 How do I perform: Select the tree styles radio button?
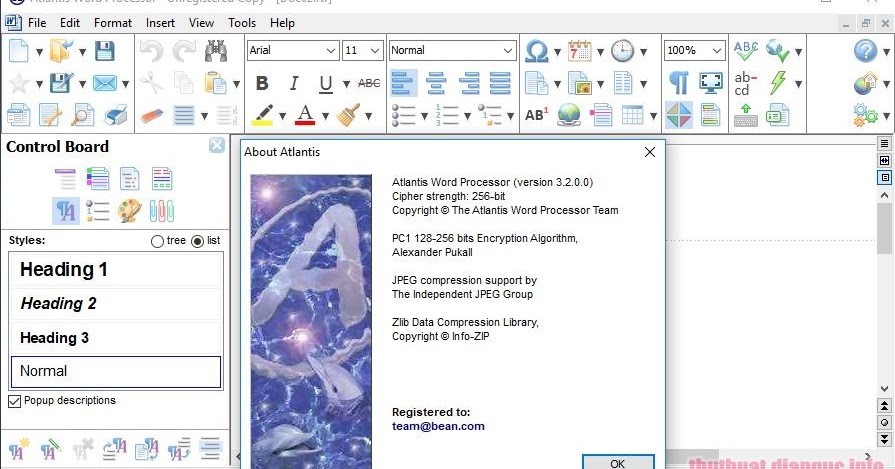click(x=157, y=241)
